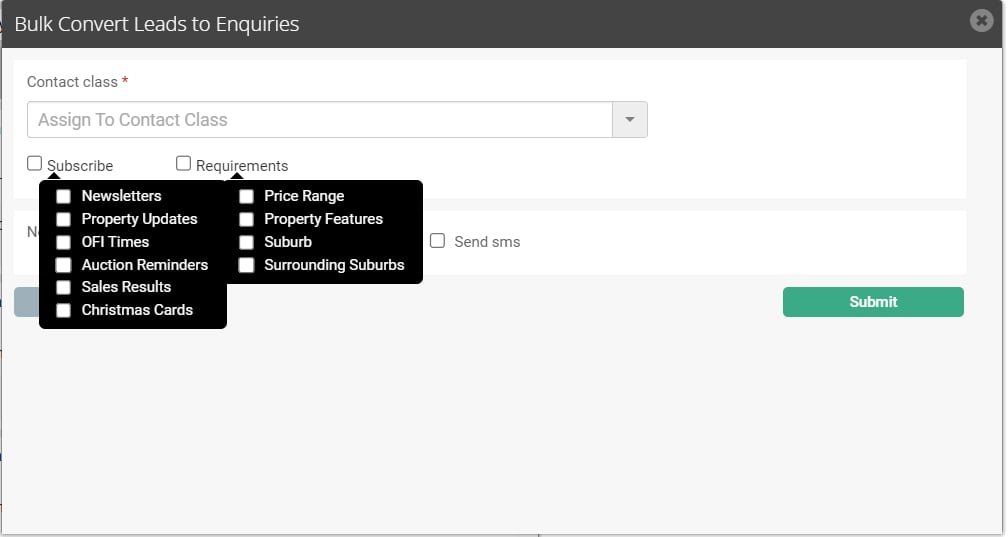Click the Requirements label text
The width and height of the screenshot is (1008, 537).
pos(242,166)
